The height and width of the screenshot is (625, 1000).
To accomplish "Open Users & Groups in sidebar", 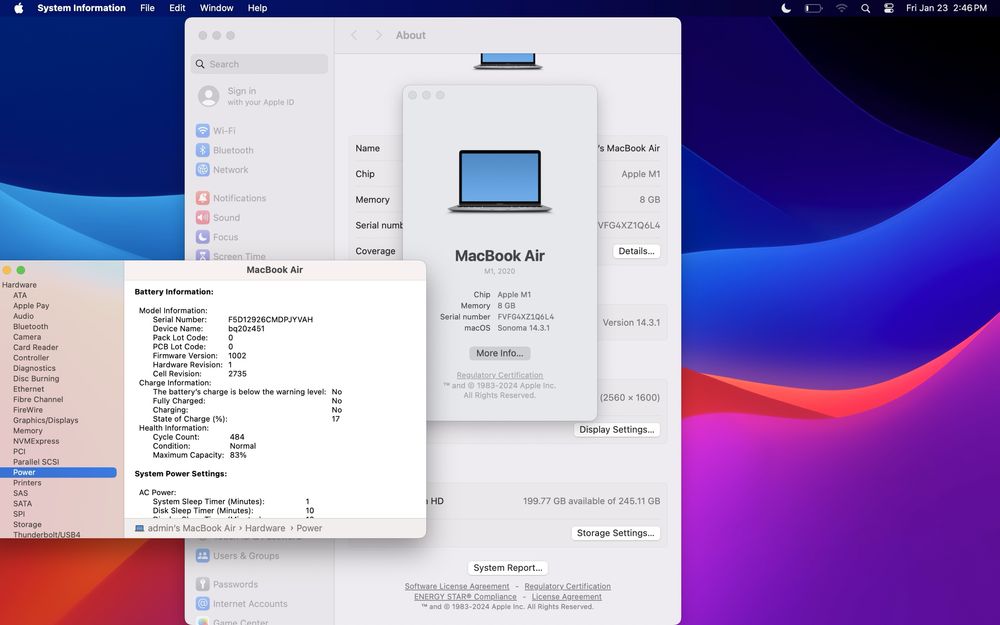I will pyautogui.click(x=238, y=556).
